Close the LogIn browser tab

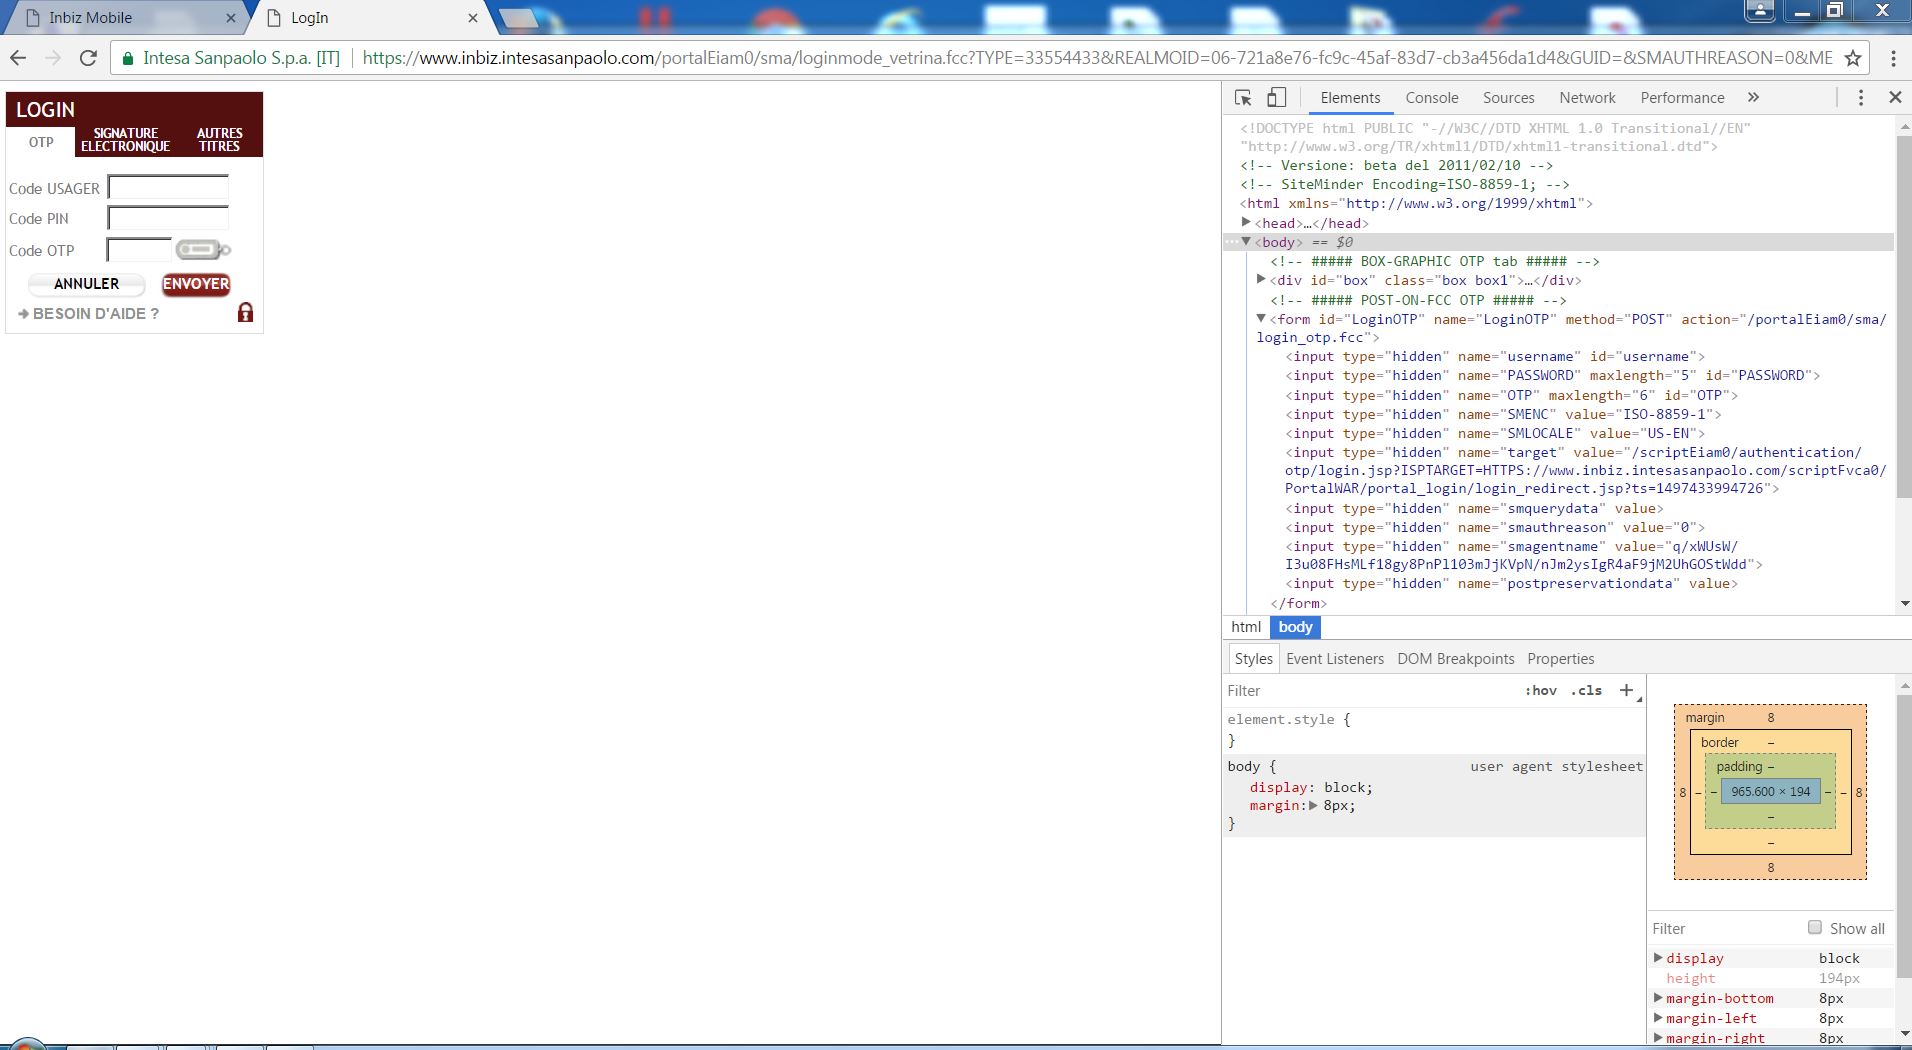tap(473, 18)
